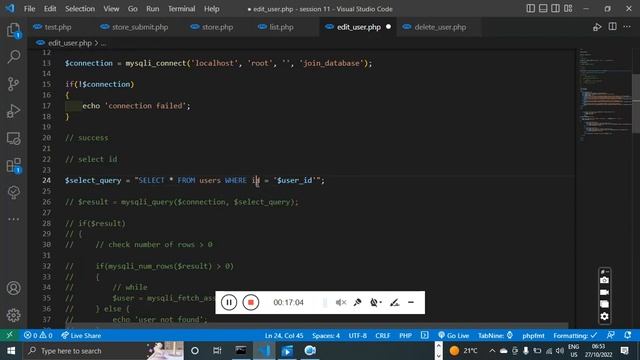The width and height of the screenshot is (640, 360).
Task: Click the video record icon in side widget
Action: 604,292
